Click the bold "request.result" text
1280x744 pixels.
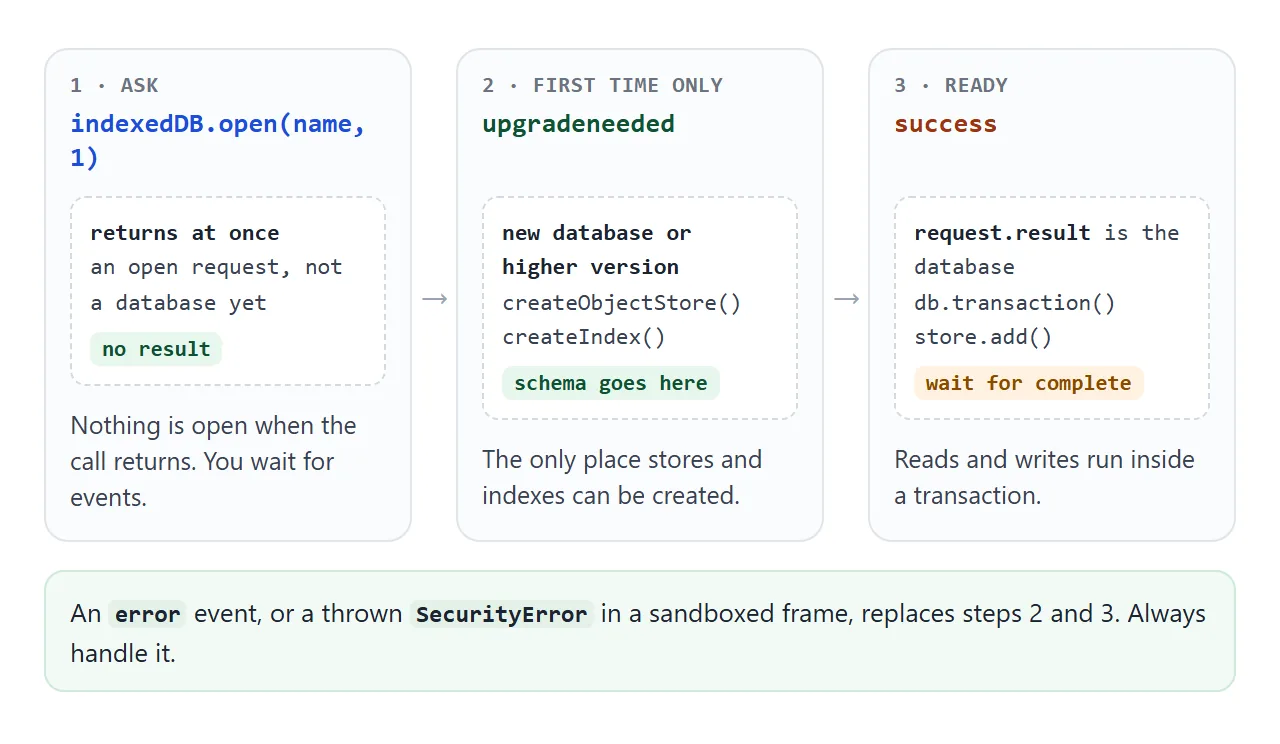pos(1002,233)
